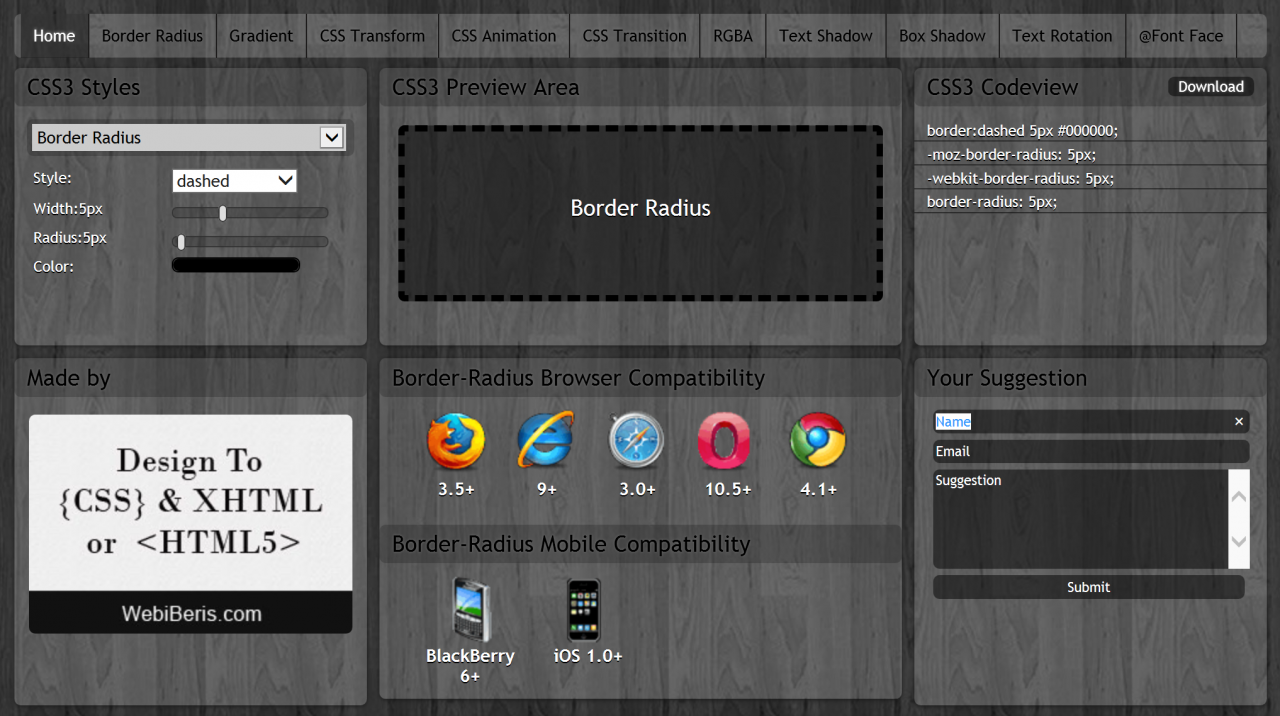1280x716 pixels.
Task: Click the Internet Explorer icon
Action: point(546,441)
